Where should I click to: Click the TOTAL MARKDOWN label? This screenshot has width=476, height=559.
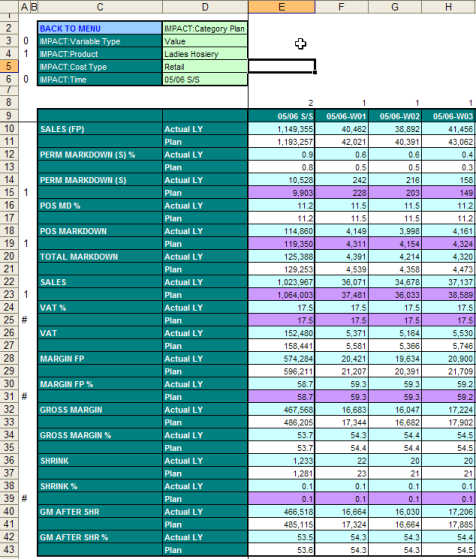click(79, 257)
